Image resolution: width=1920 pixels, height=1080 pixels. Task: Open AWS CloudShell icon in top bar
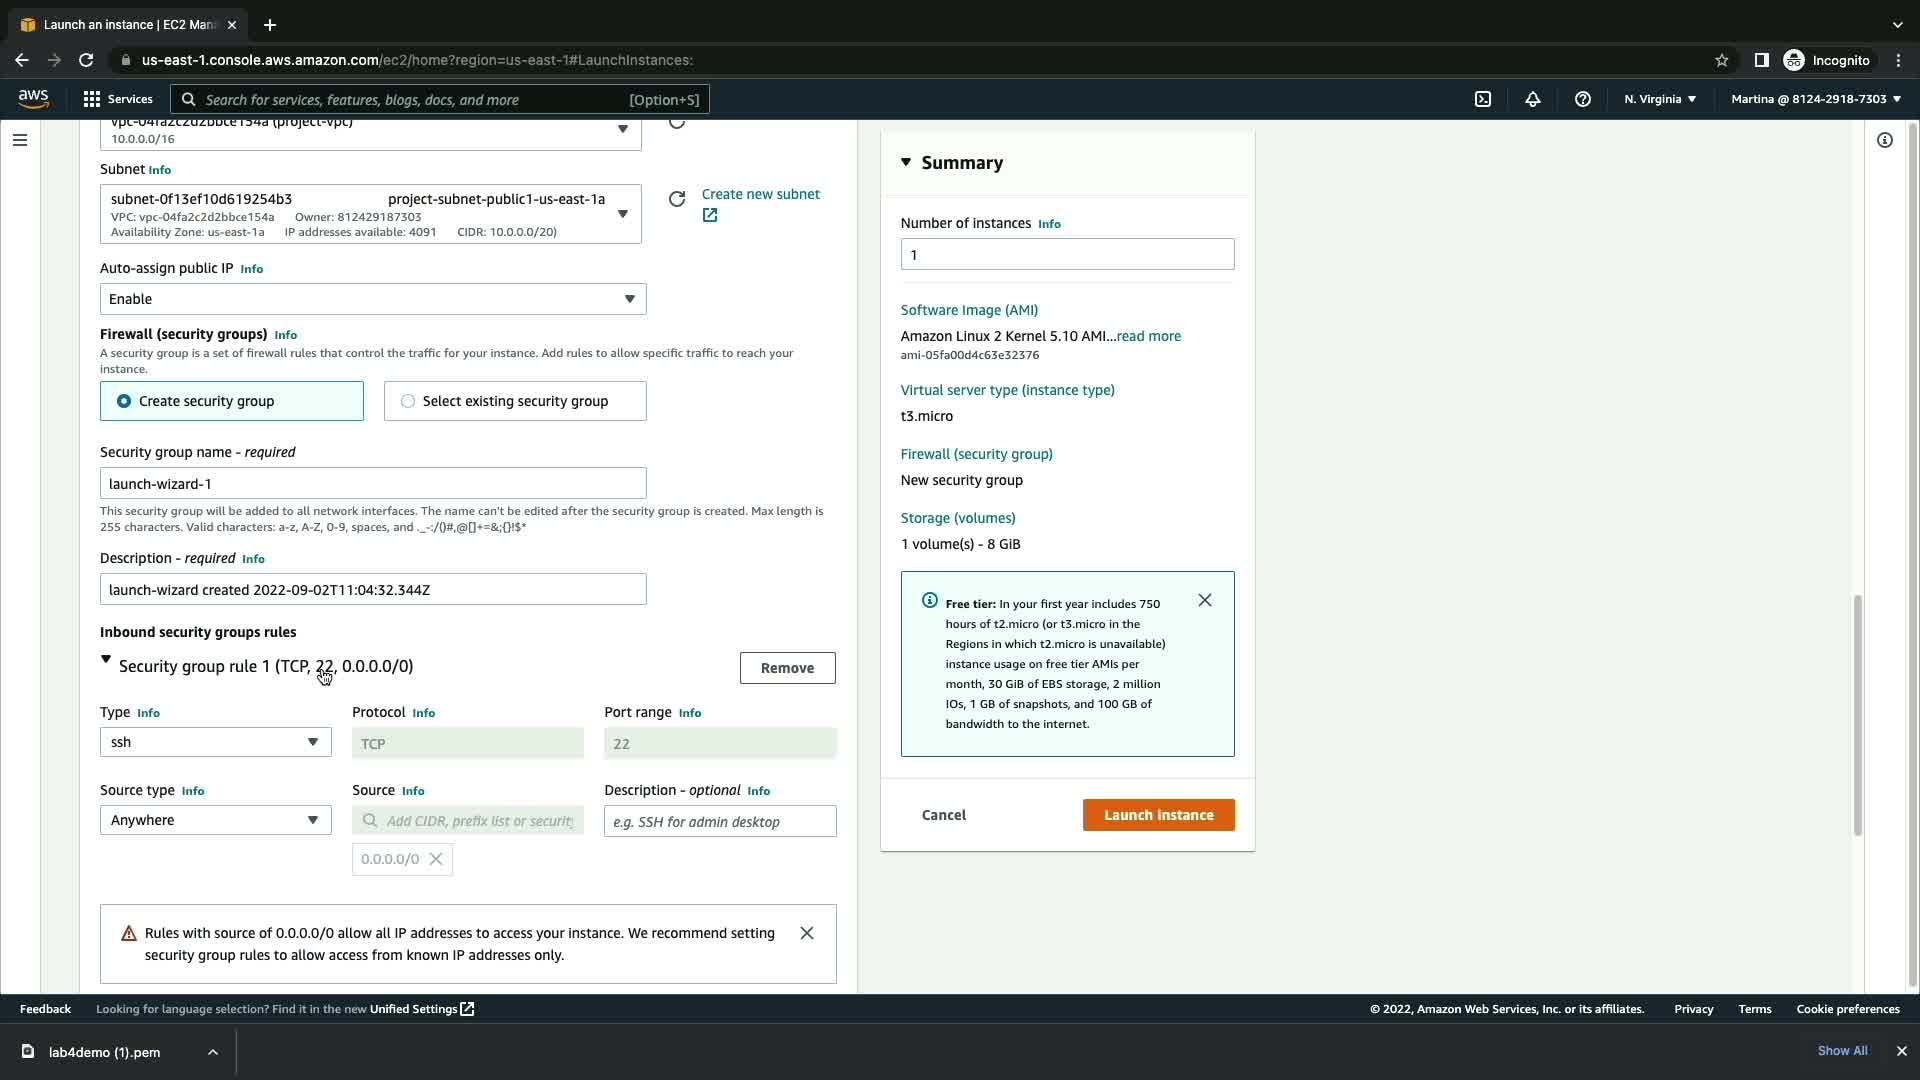(1483, 99)
